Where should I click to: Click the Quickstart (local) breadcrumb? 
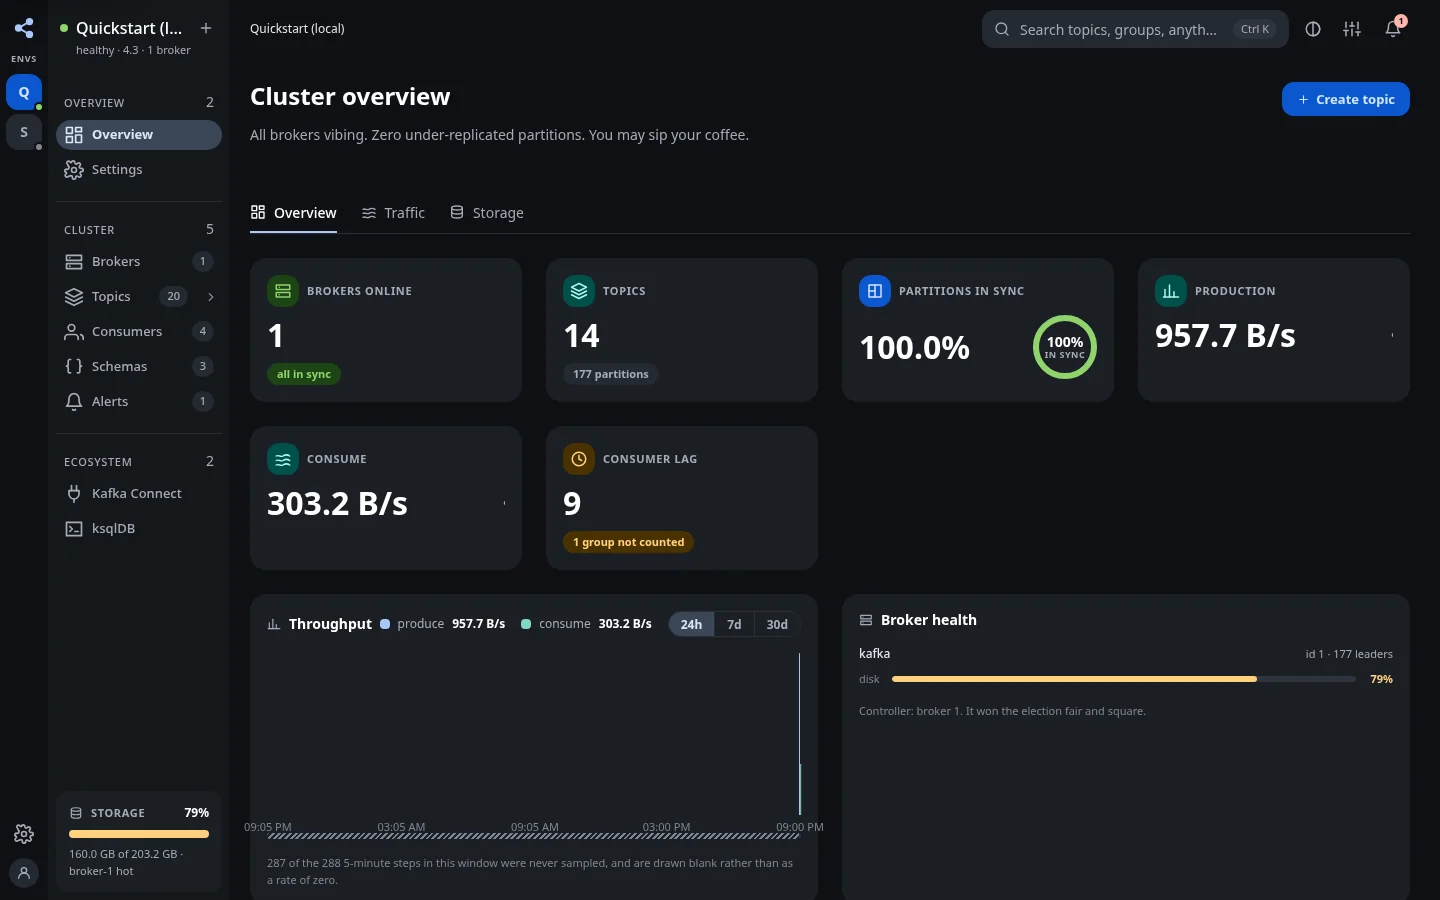297,29
